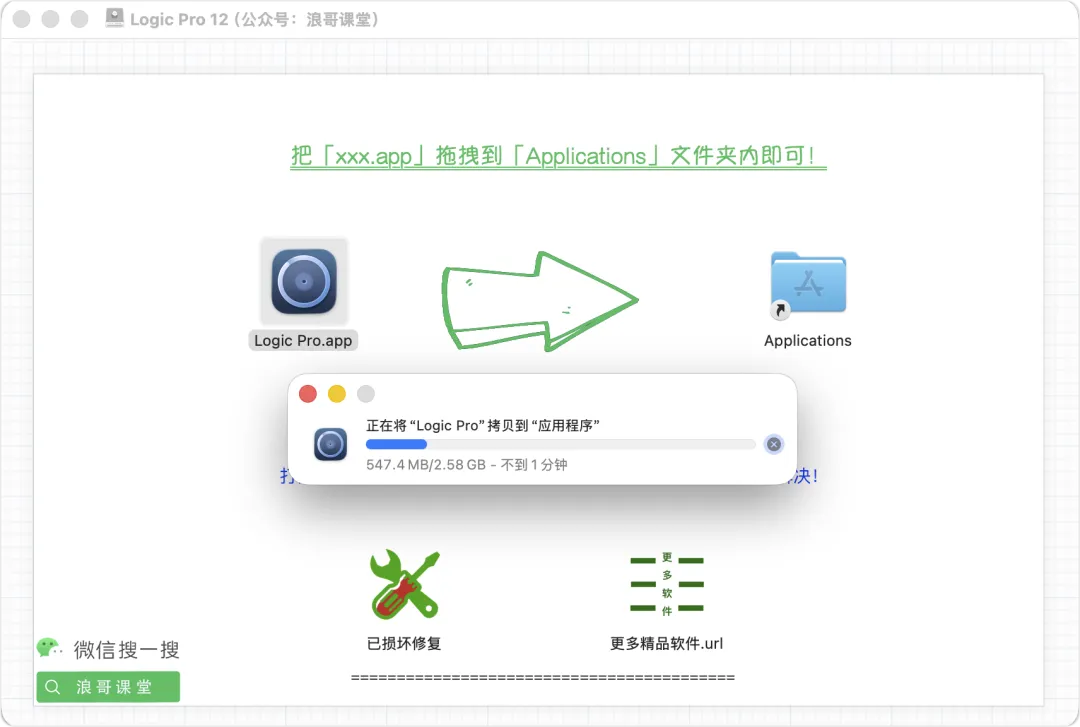Screen dimensions: 1080x727
Task: Click the 浪哥课堂 green search box
Action: click(108, 687)
